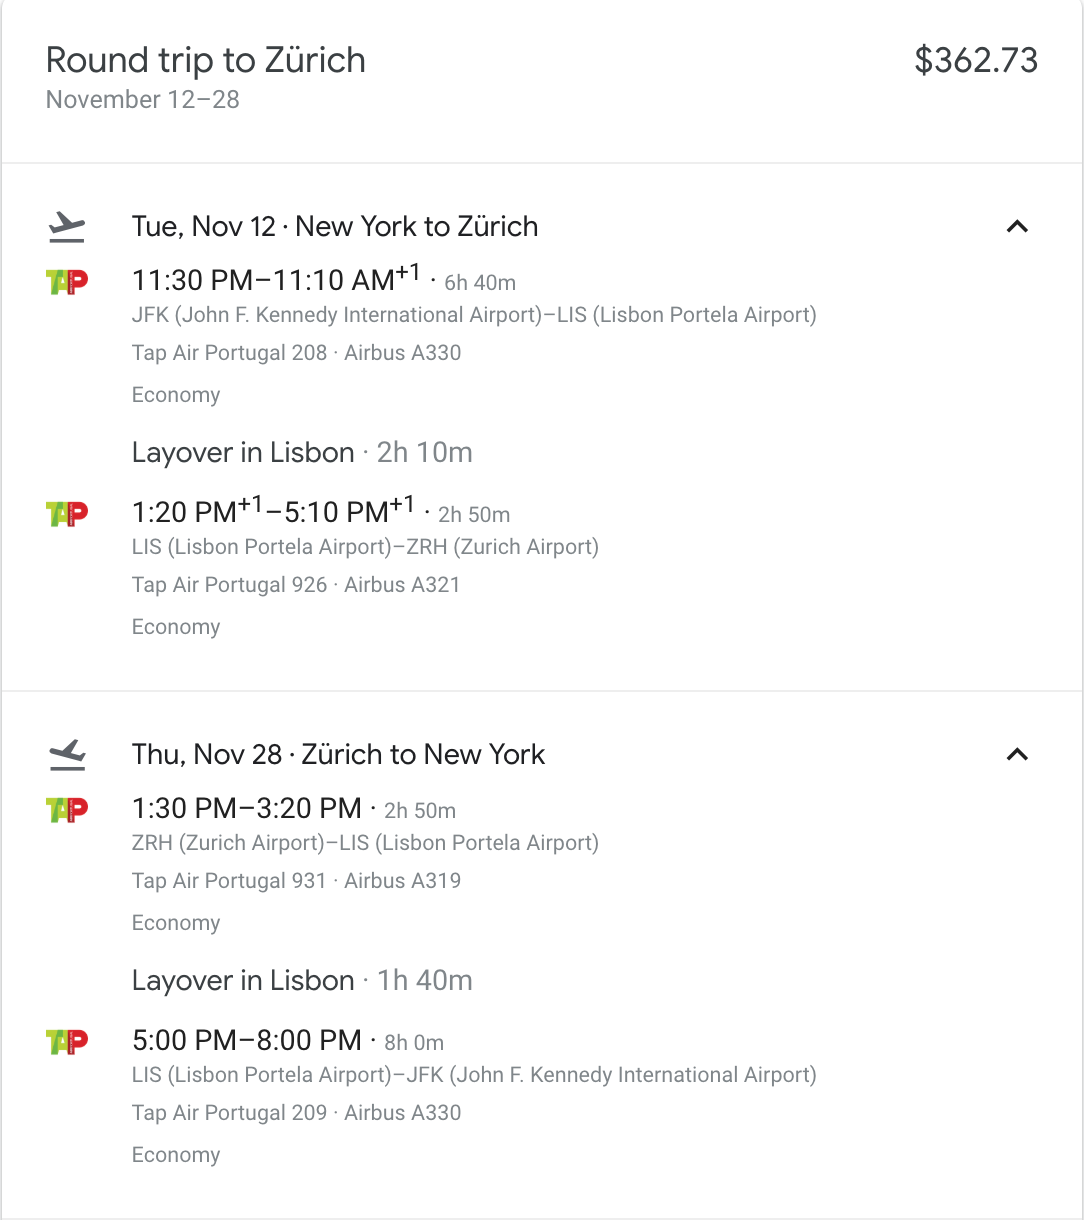Screen dimensions: 1084x1220
Task: Select the Tue, Nov 12 flight header
Action: (335, 227)
